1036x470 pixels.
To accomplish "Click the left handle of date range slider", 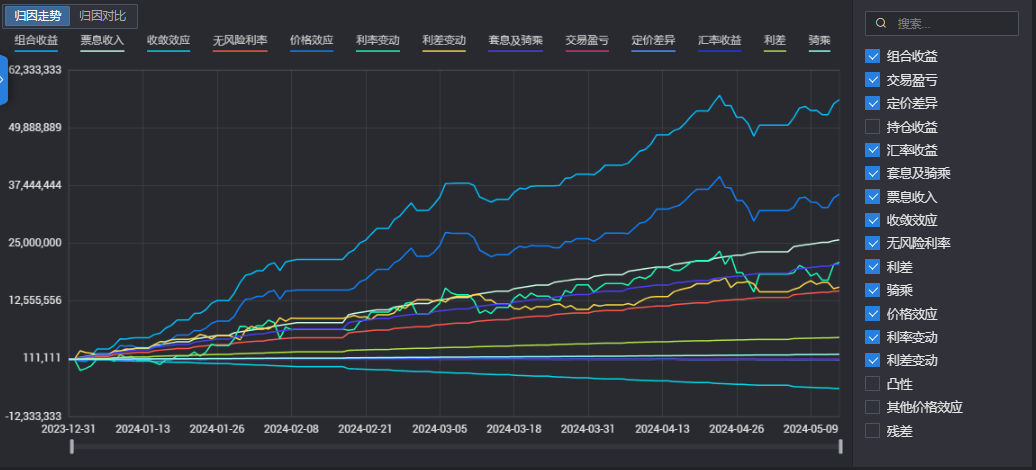I will (72, 448).
